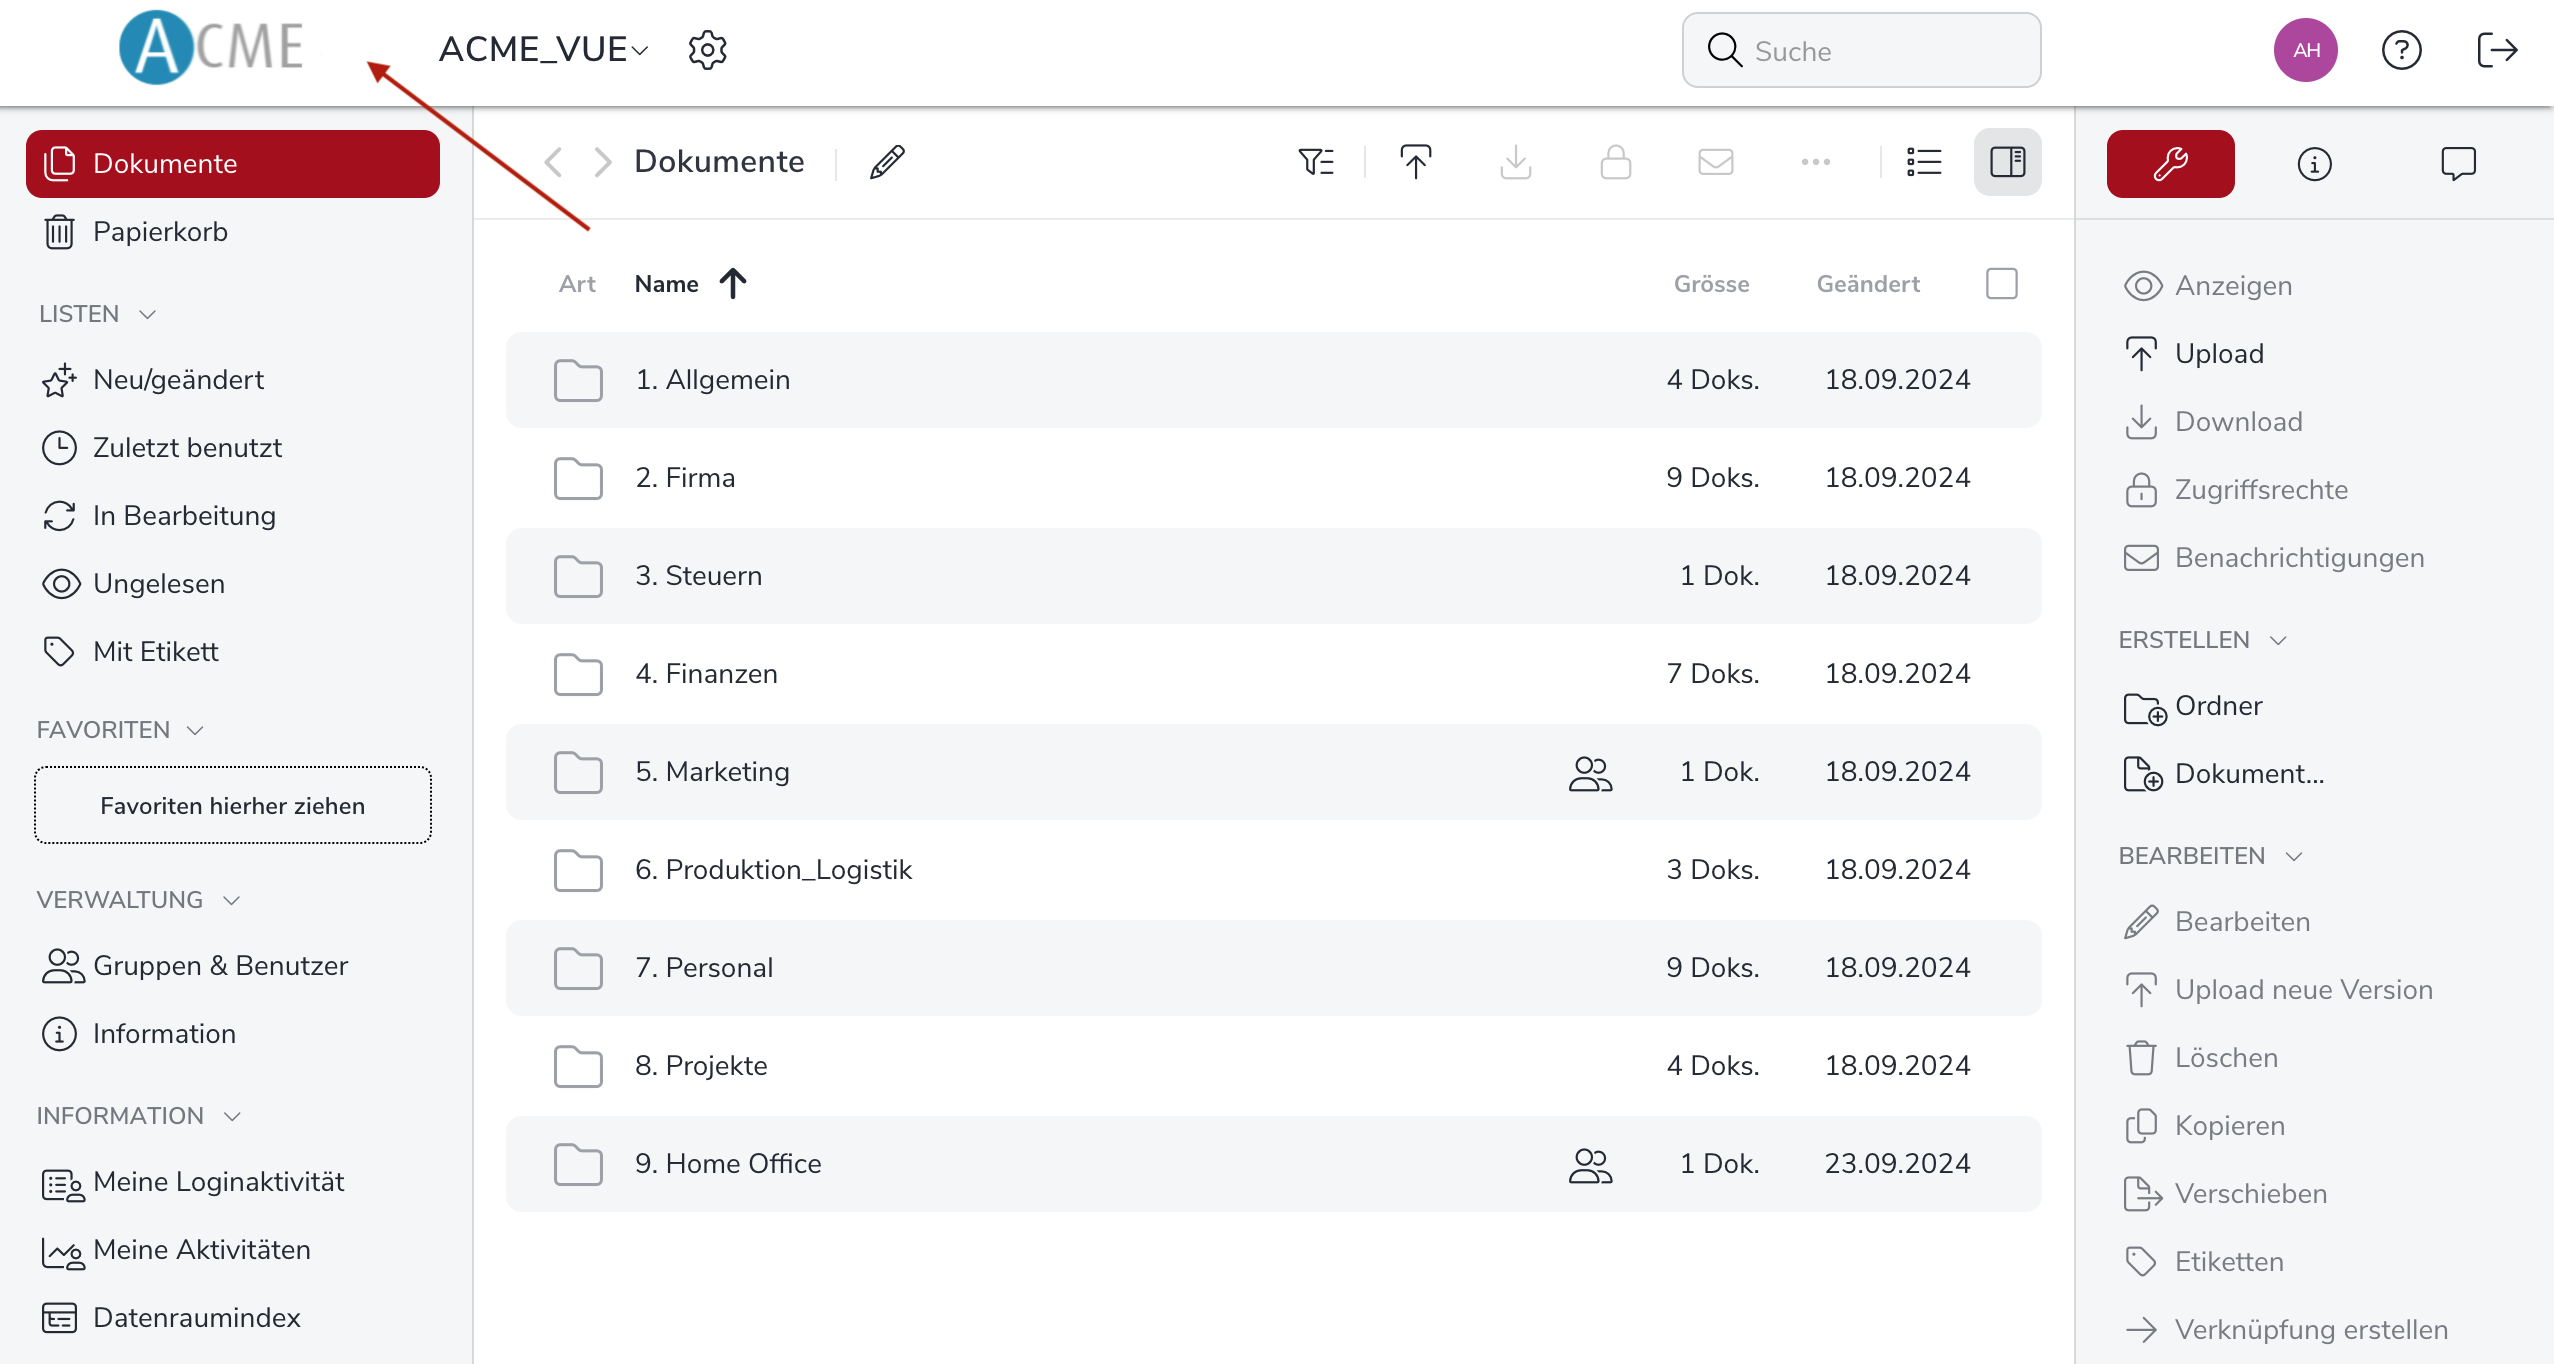Screen dimensions: 2554x1364
Task: Click the logout icon top right
Action: (2496, 50)
